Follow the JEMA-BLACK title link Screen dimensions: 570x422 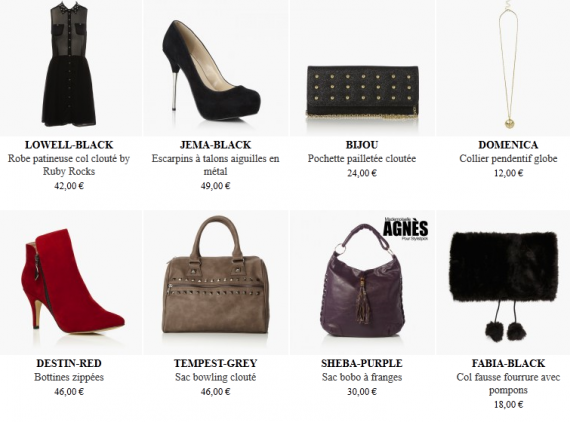[x=216, y=145]
